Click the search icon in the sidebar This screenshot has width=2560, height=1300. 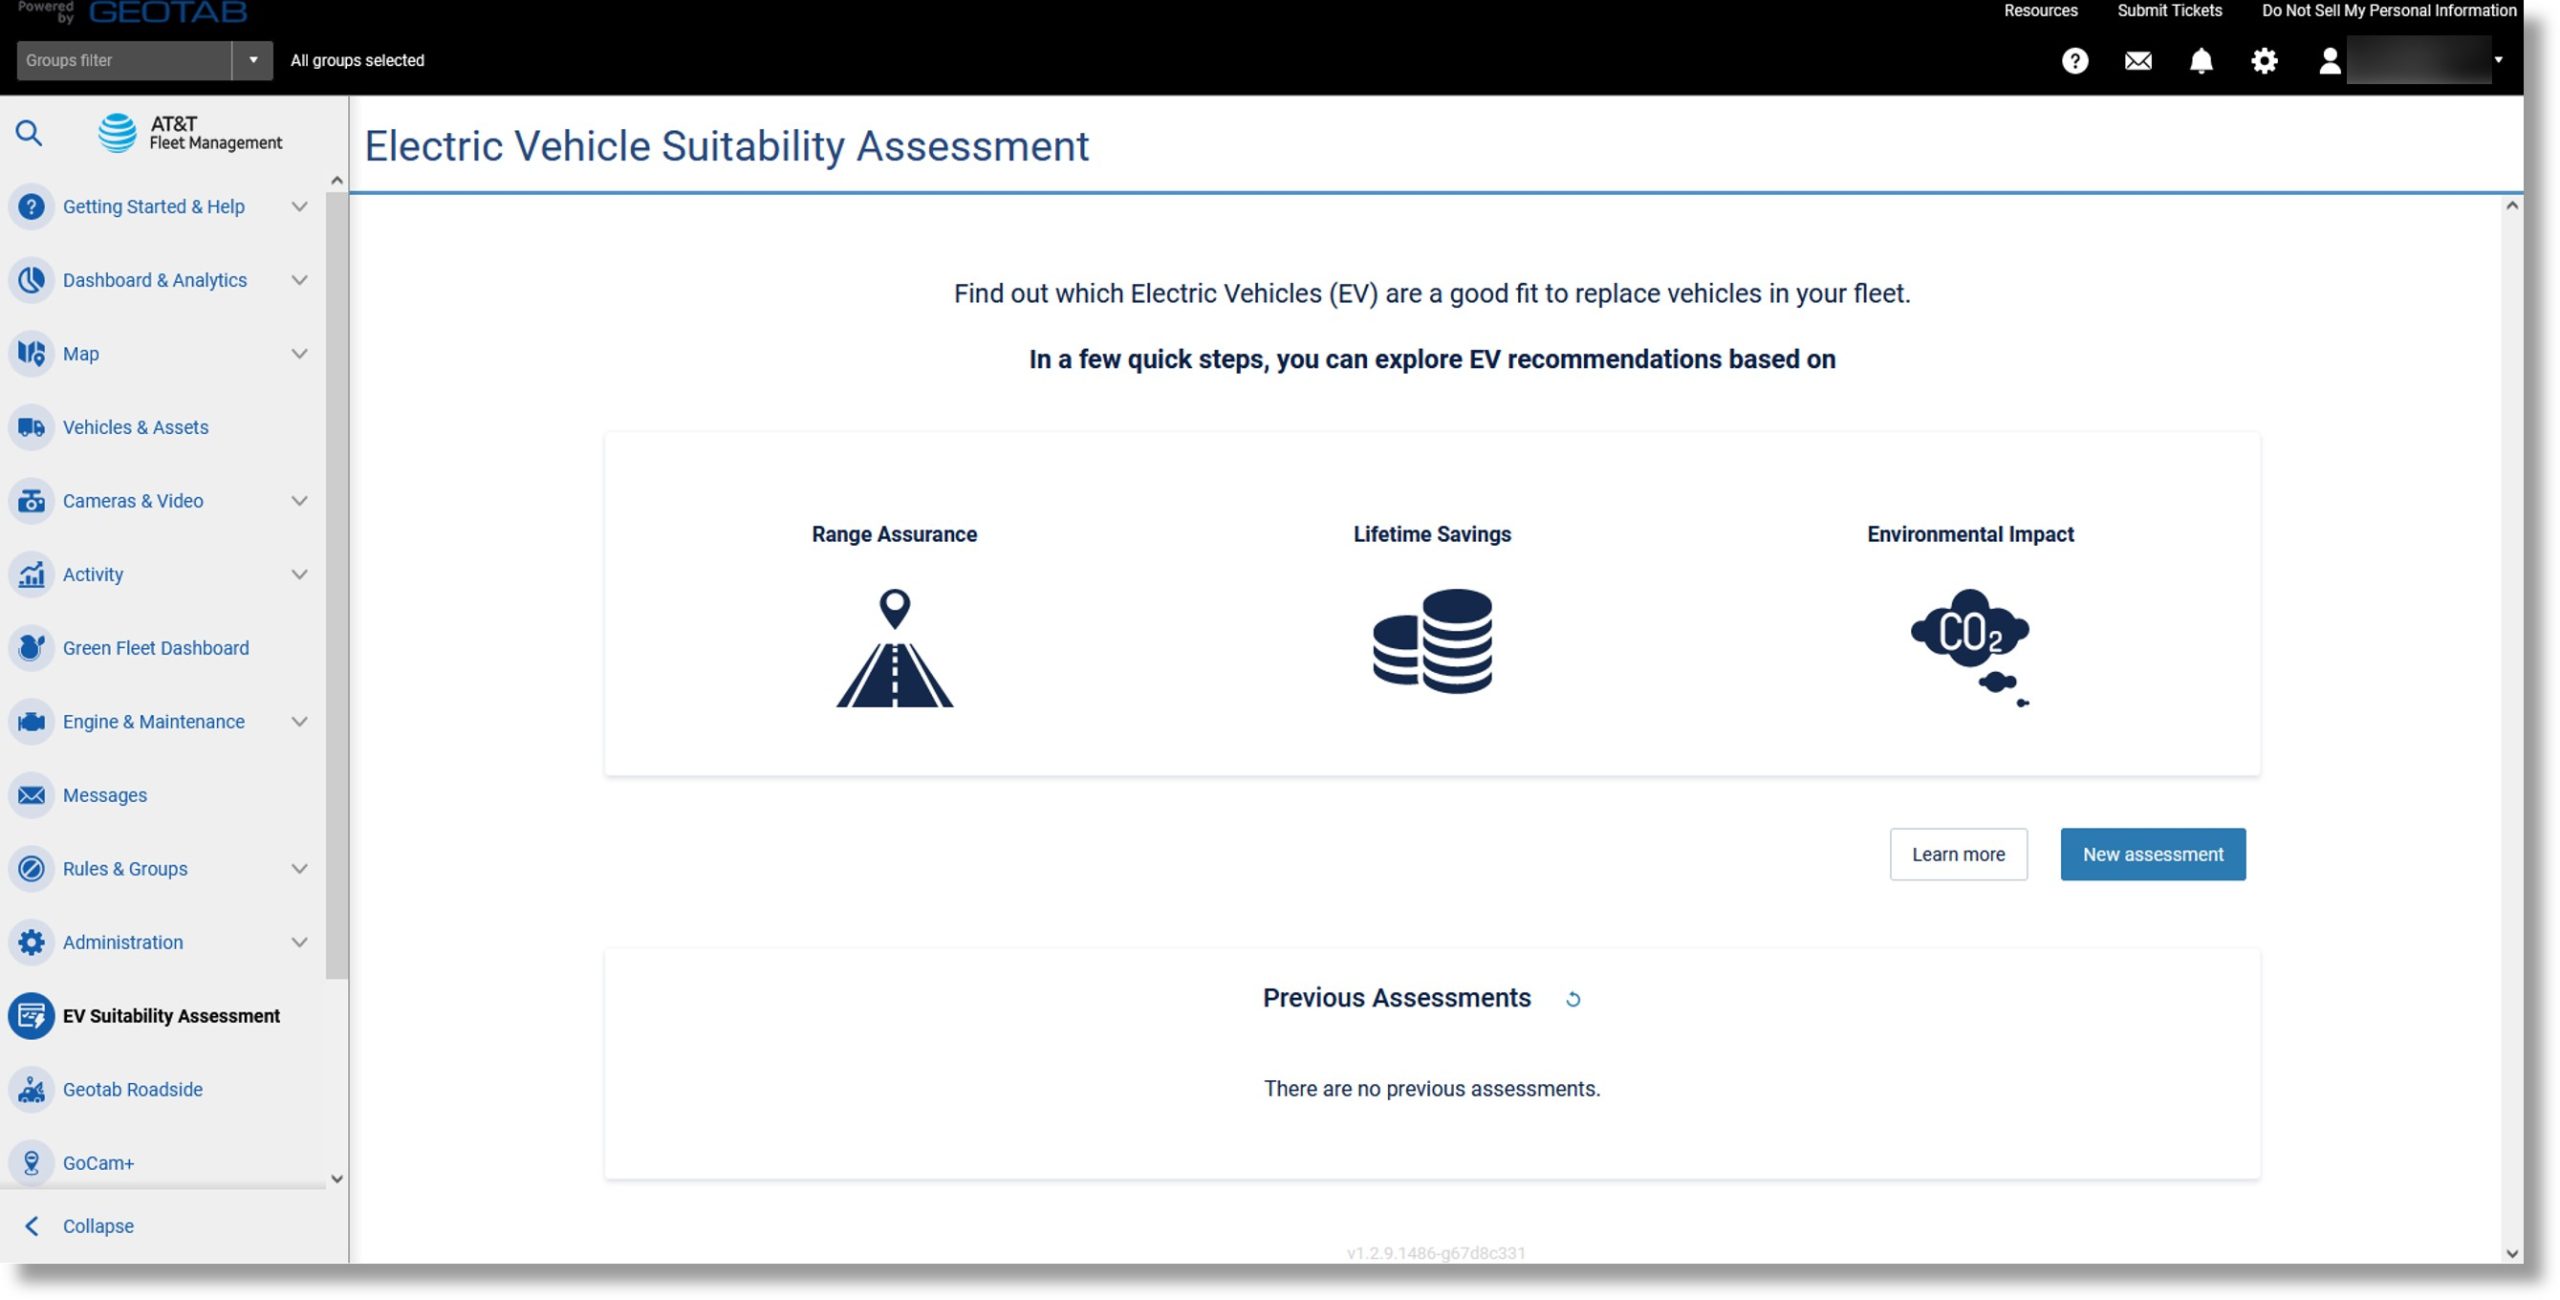(28, 131)
